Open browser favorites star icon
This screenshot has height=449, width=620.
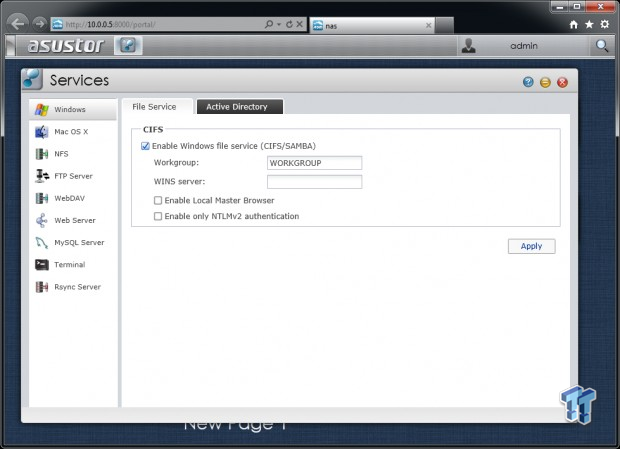tap(589, 25)
